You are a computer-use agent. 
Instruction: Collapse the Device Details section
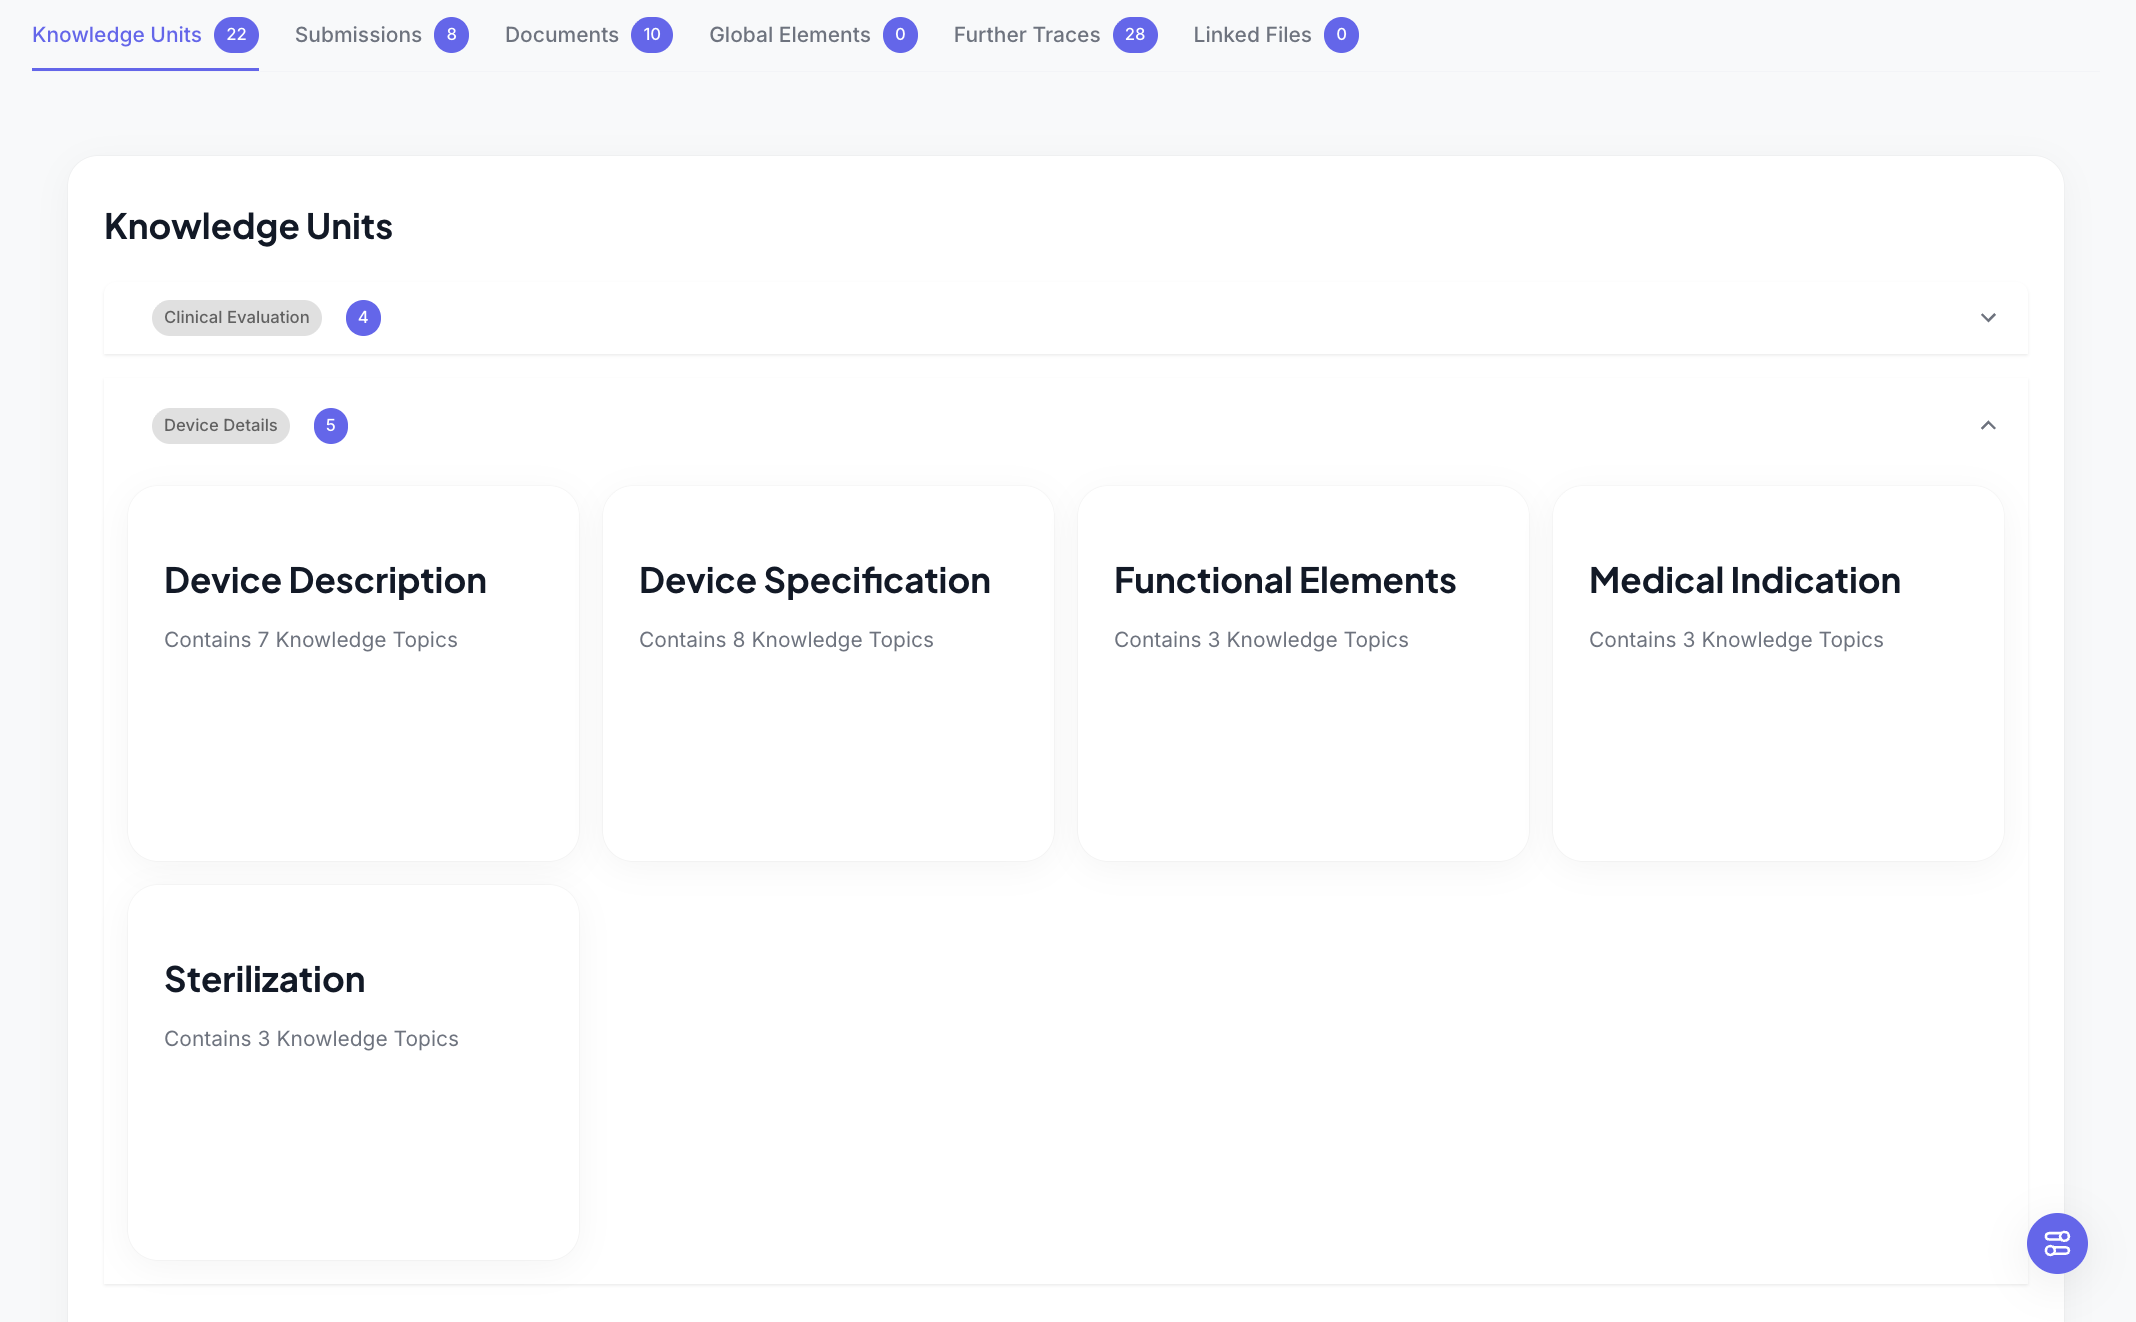click(x=1988, y=425)
